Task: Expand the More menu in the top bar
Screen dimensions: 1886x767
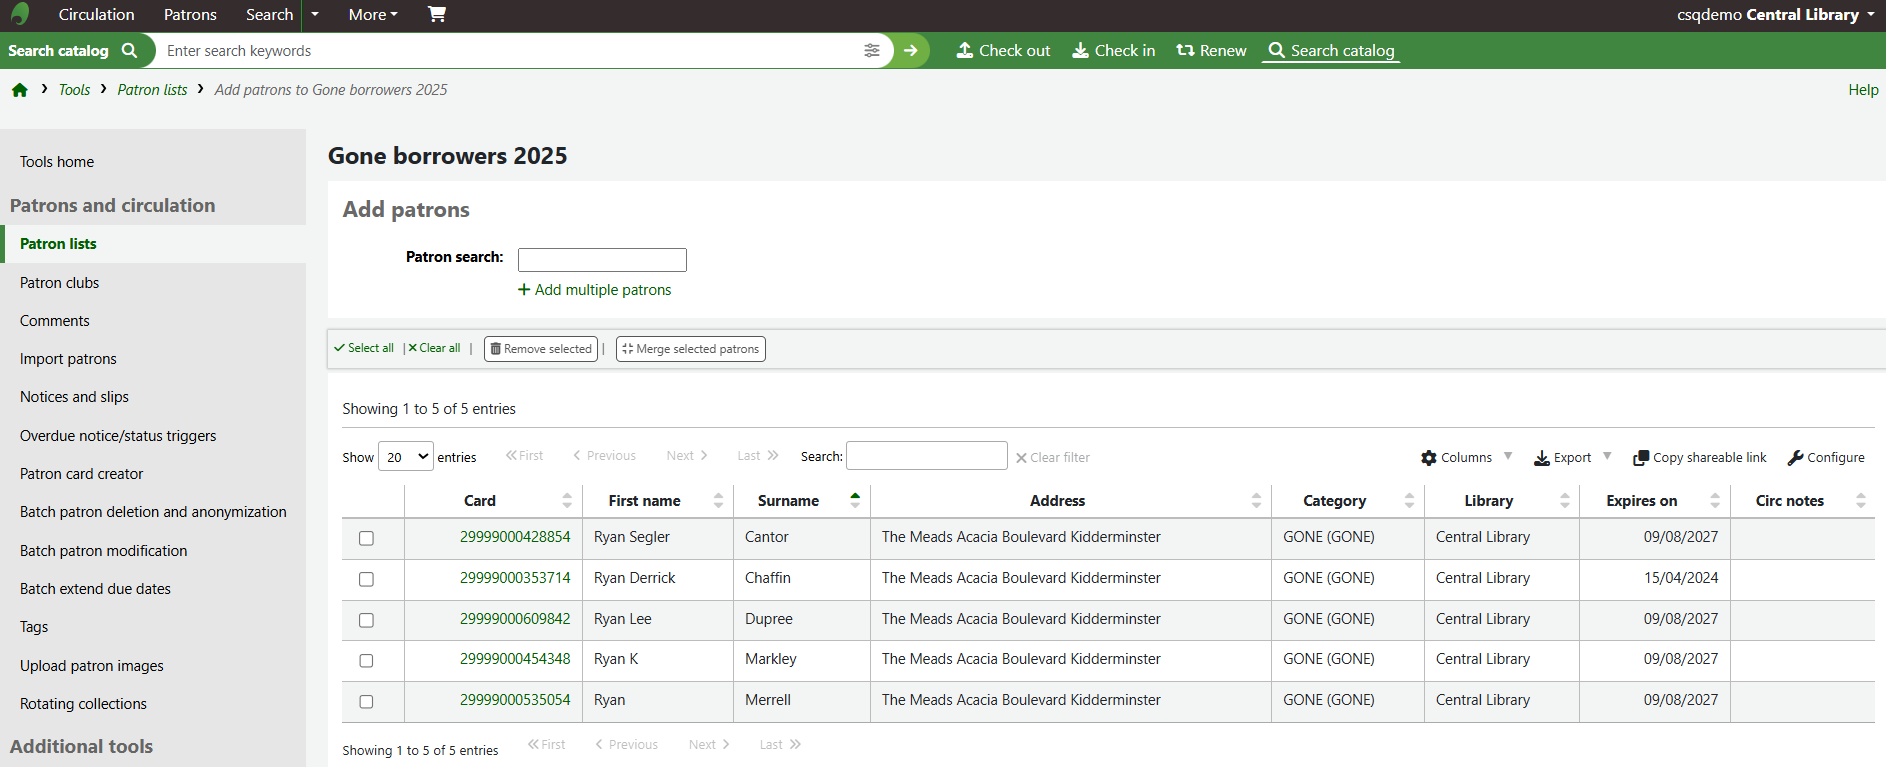Action: pos(373,14)
